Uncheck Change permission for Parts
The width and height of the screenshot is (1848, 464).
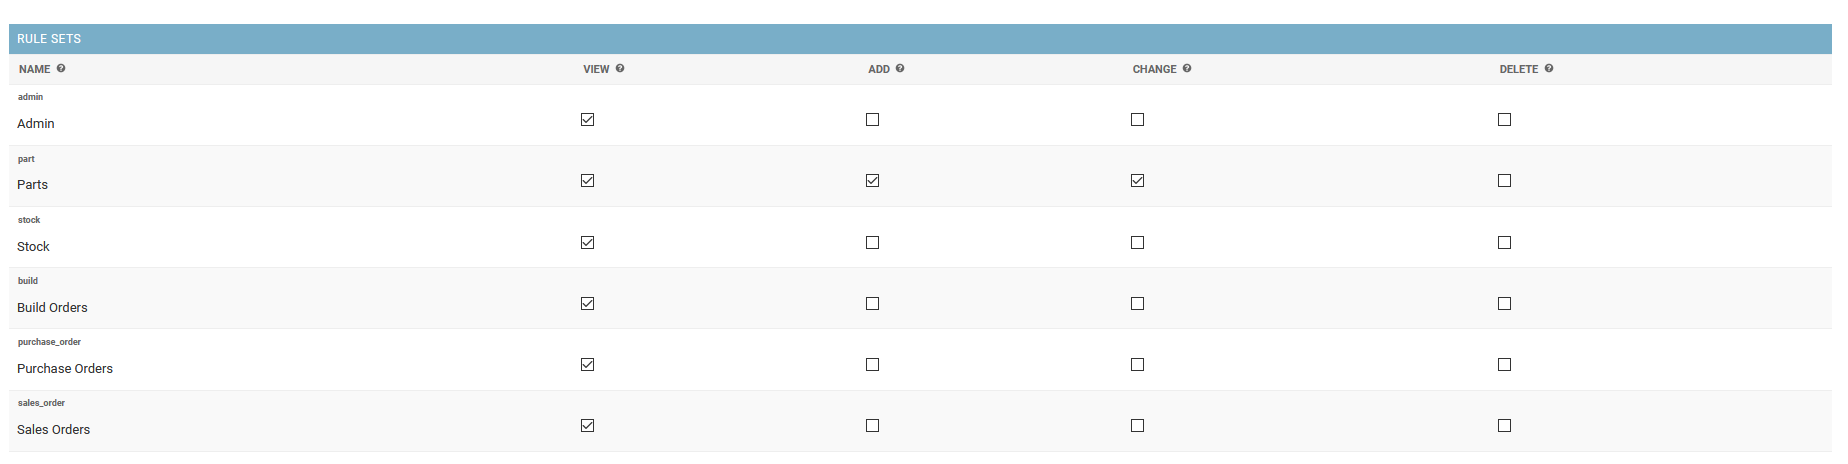[1138, 181]
